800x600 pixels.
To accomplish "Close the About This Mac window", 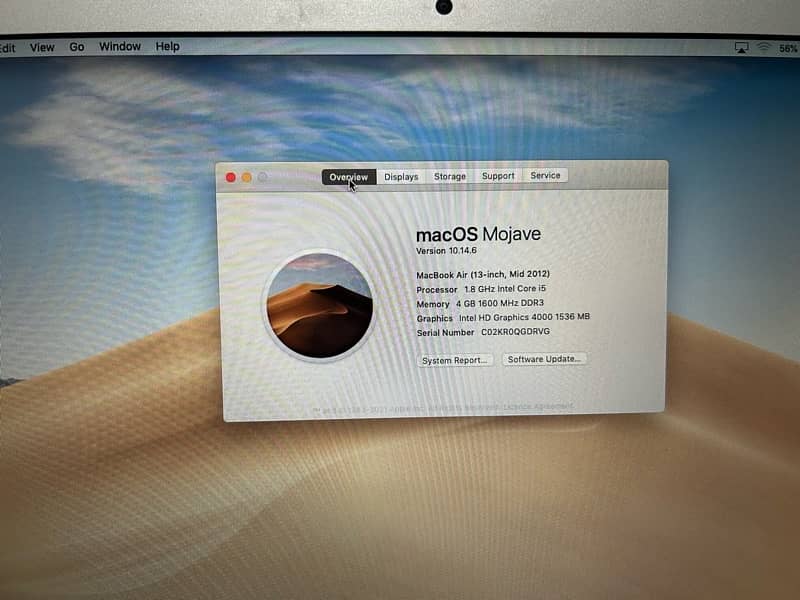I will (x=231, y=177).
